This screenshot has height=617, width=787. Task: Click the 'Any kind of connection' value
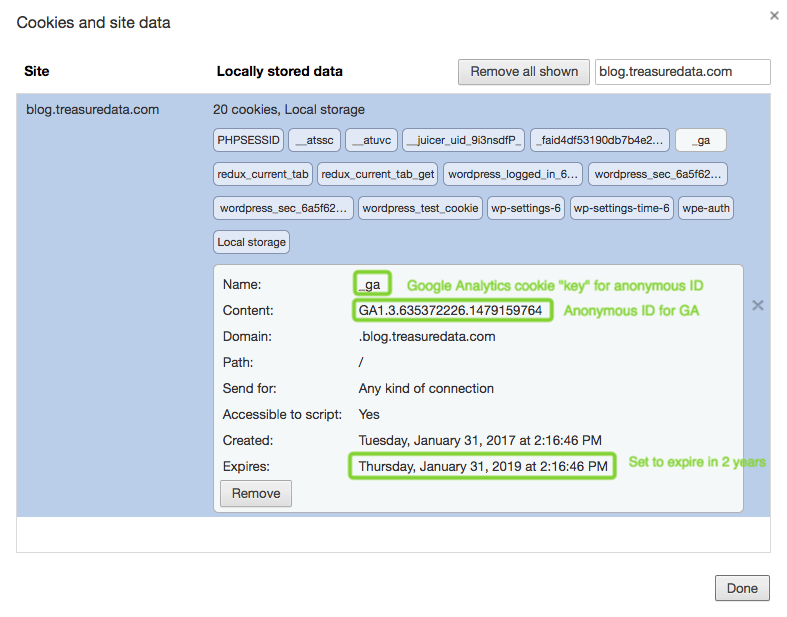click(x=426, y=389)
